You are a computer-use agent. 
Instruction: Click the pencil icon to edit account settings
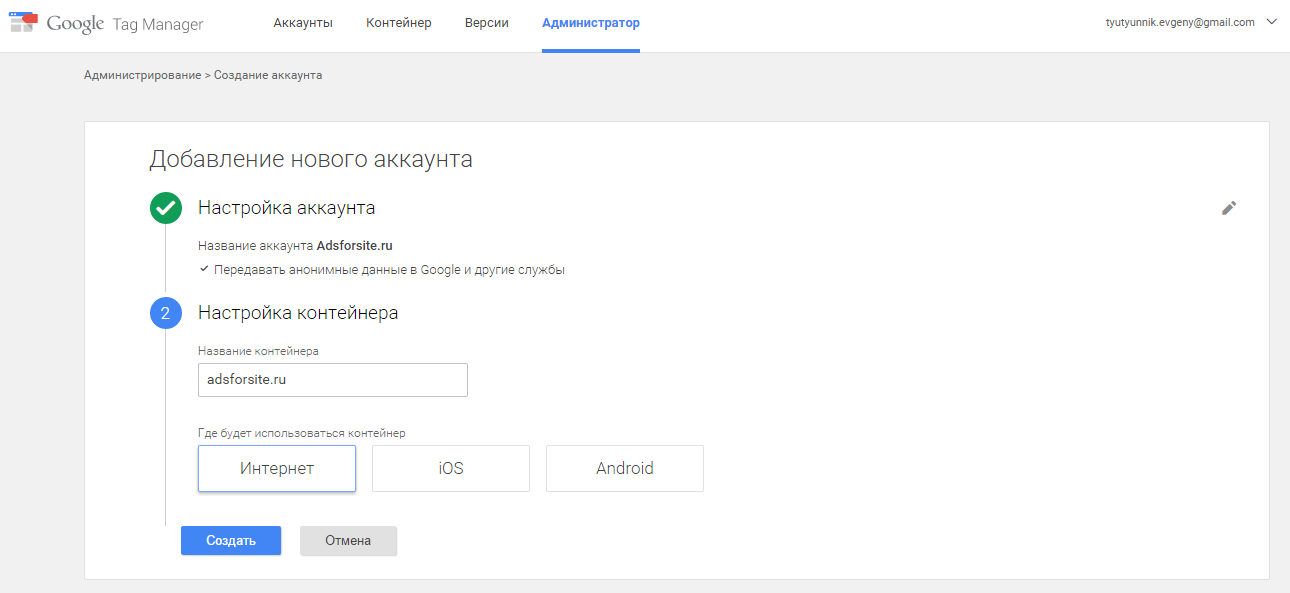click(1229, 208)
